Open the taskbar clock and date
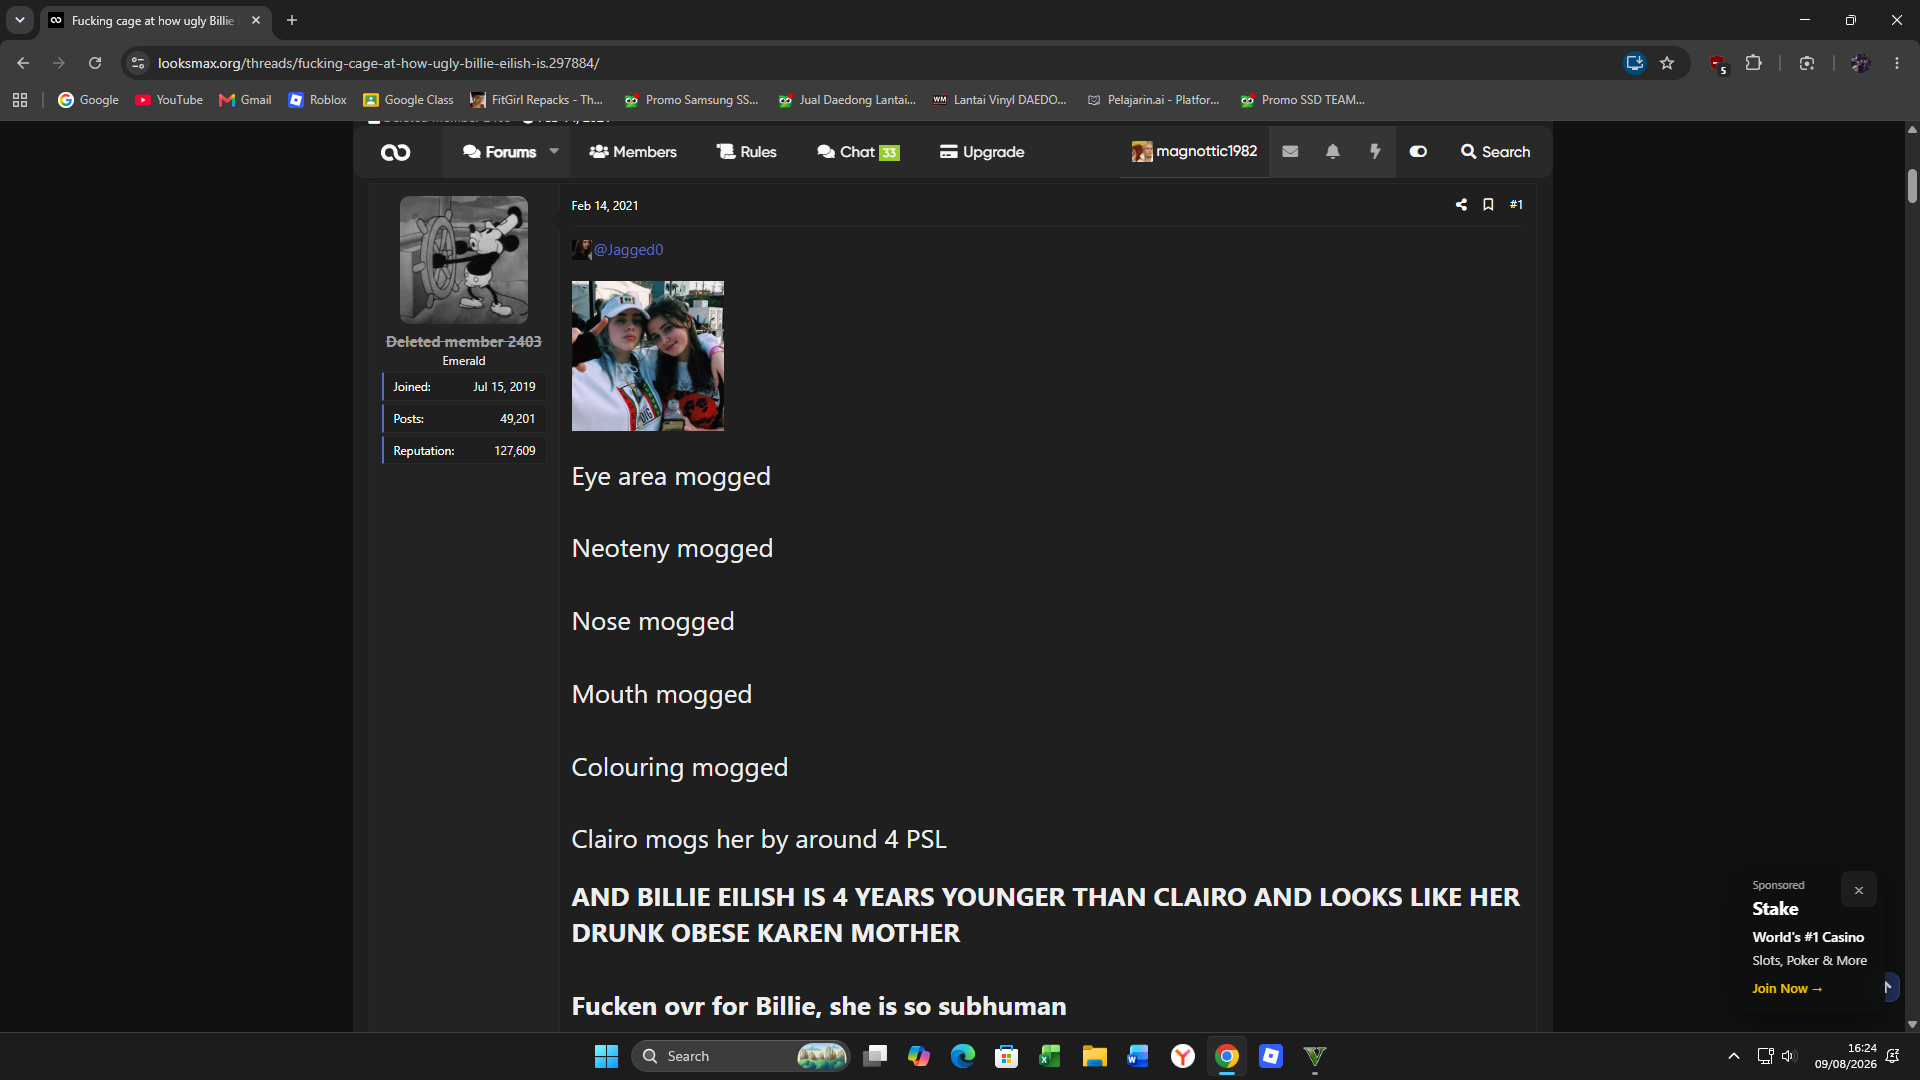 (1846, 1056)
